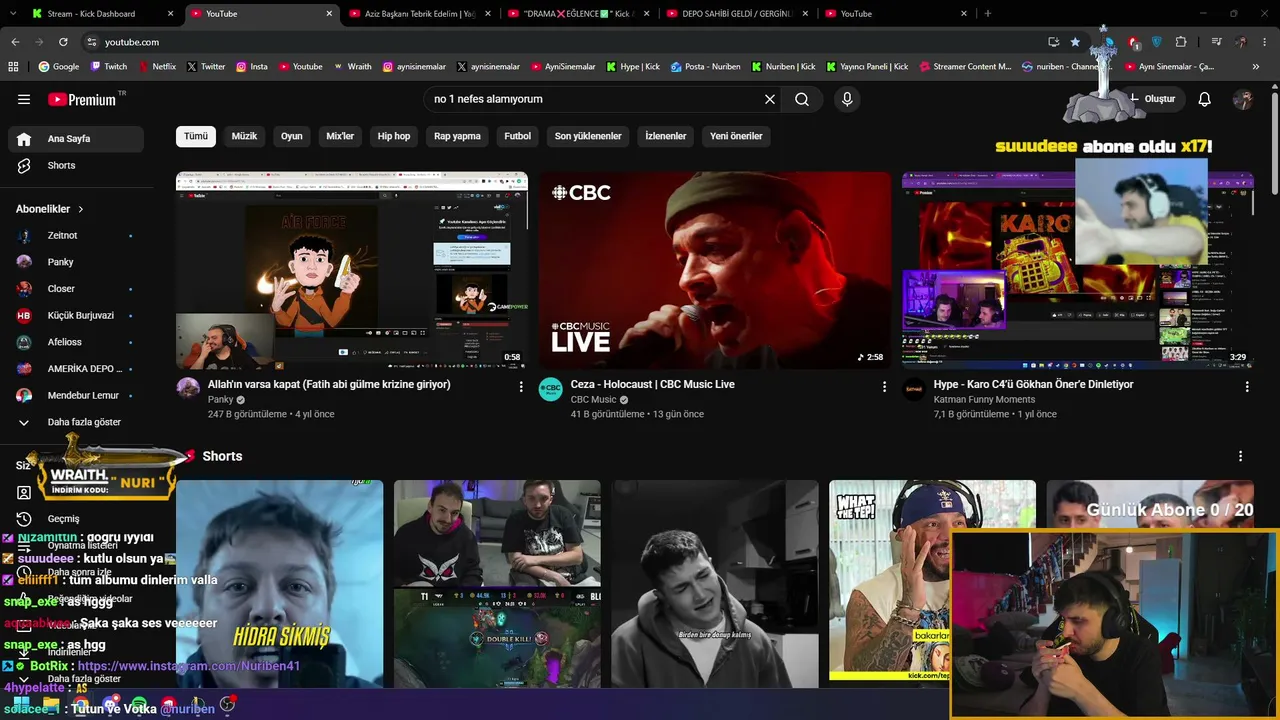Open the HİDRA SİKMİŞ Short
This screenshot has height=720, width=1280.
pos(279,584)
